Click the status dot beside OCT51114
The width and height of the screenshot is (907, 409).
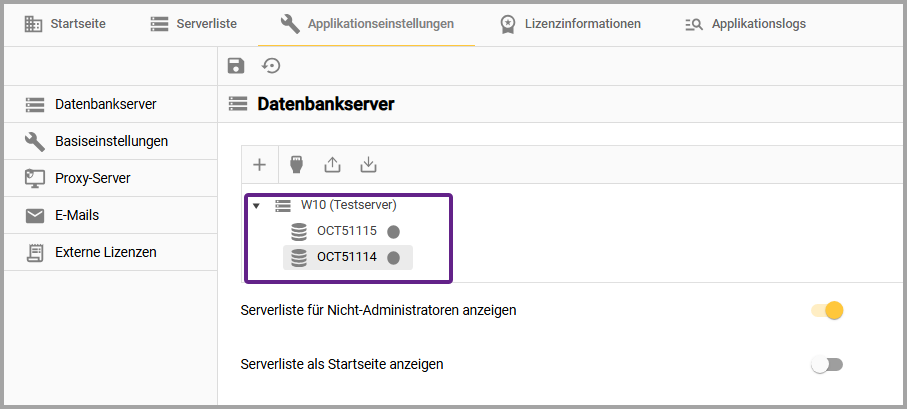394,258
